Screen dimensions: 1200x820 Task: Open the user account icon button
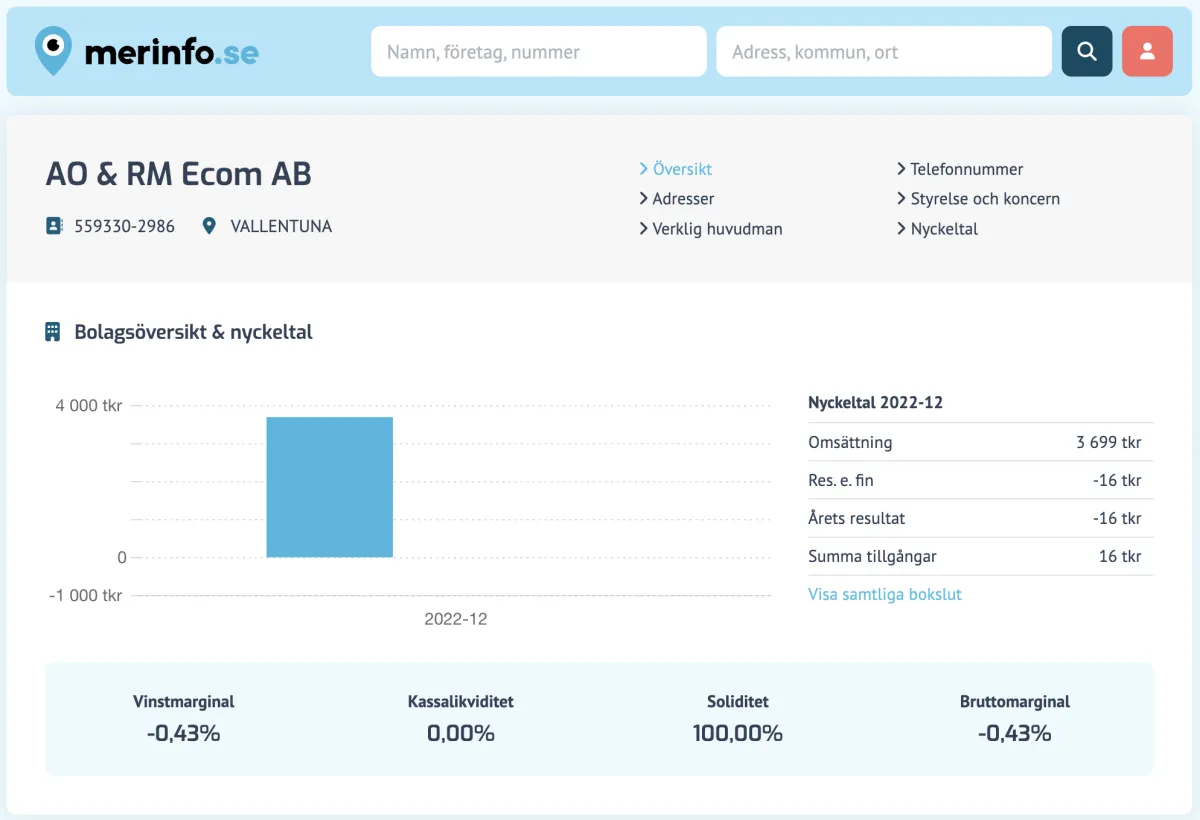1147,51
